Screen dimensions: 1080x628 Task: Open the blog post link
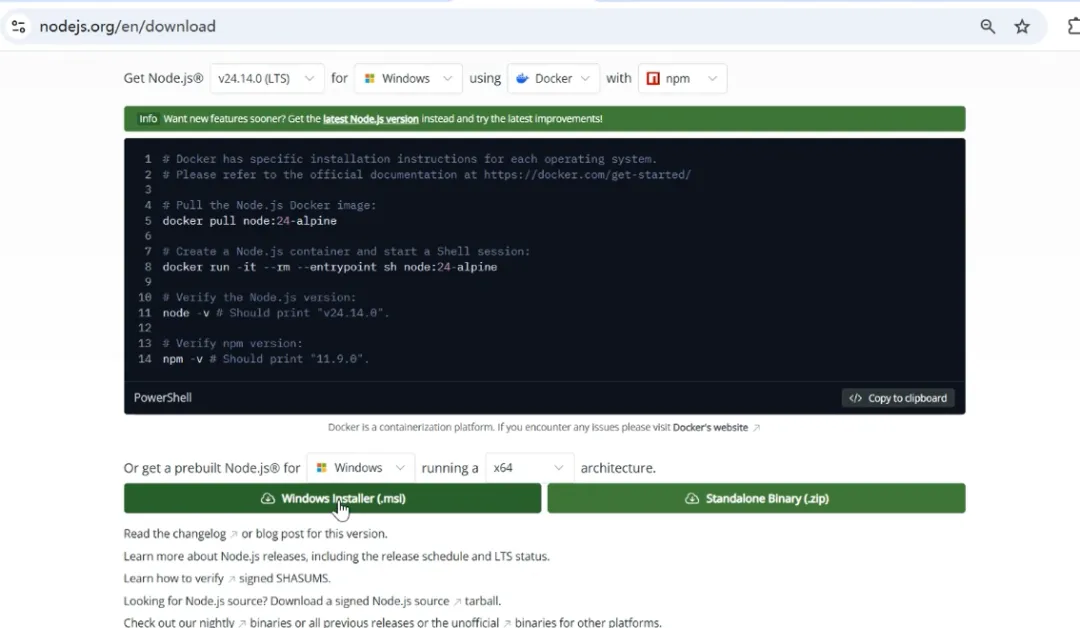281,534
